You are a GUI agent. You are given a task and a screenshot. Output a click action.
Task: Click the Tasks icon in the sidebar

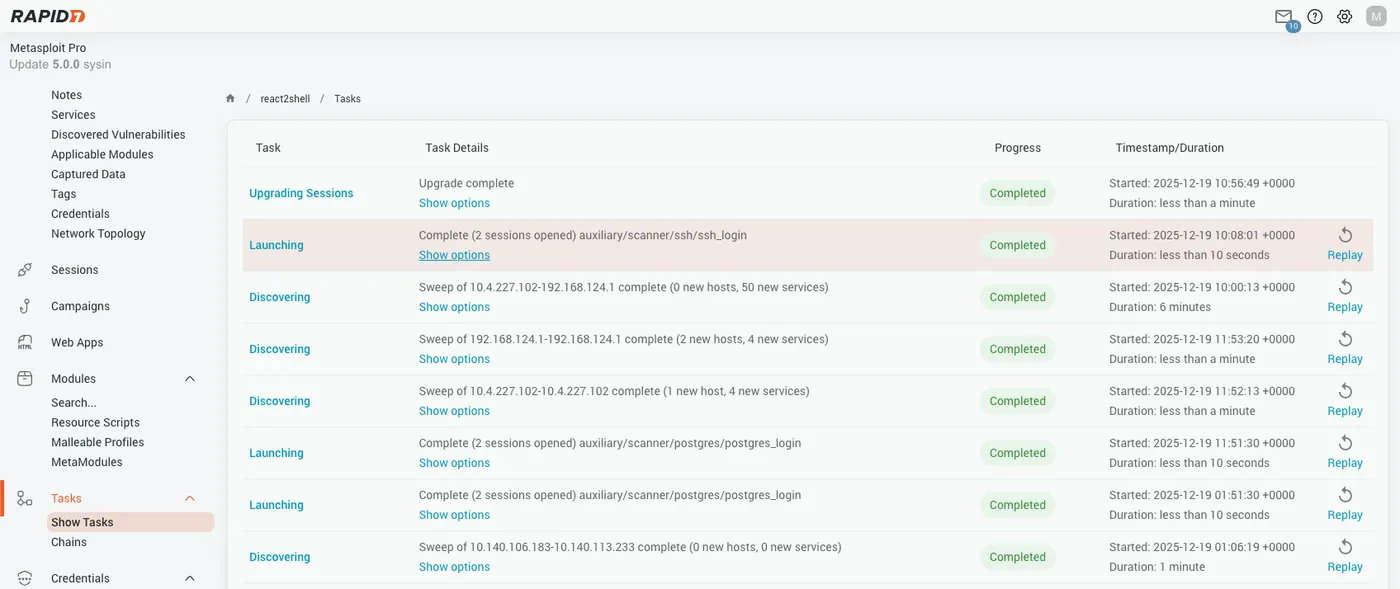24,497
